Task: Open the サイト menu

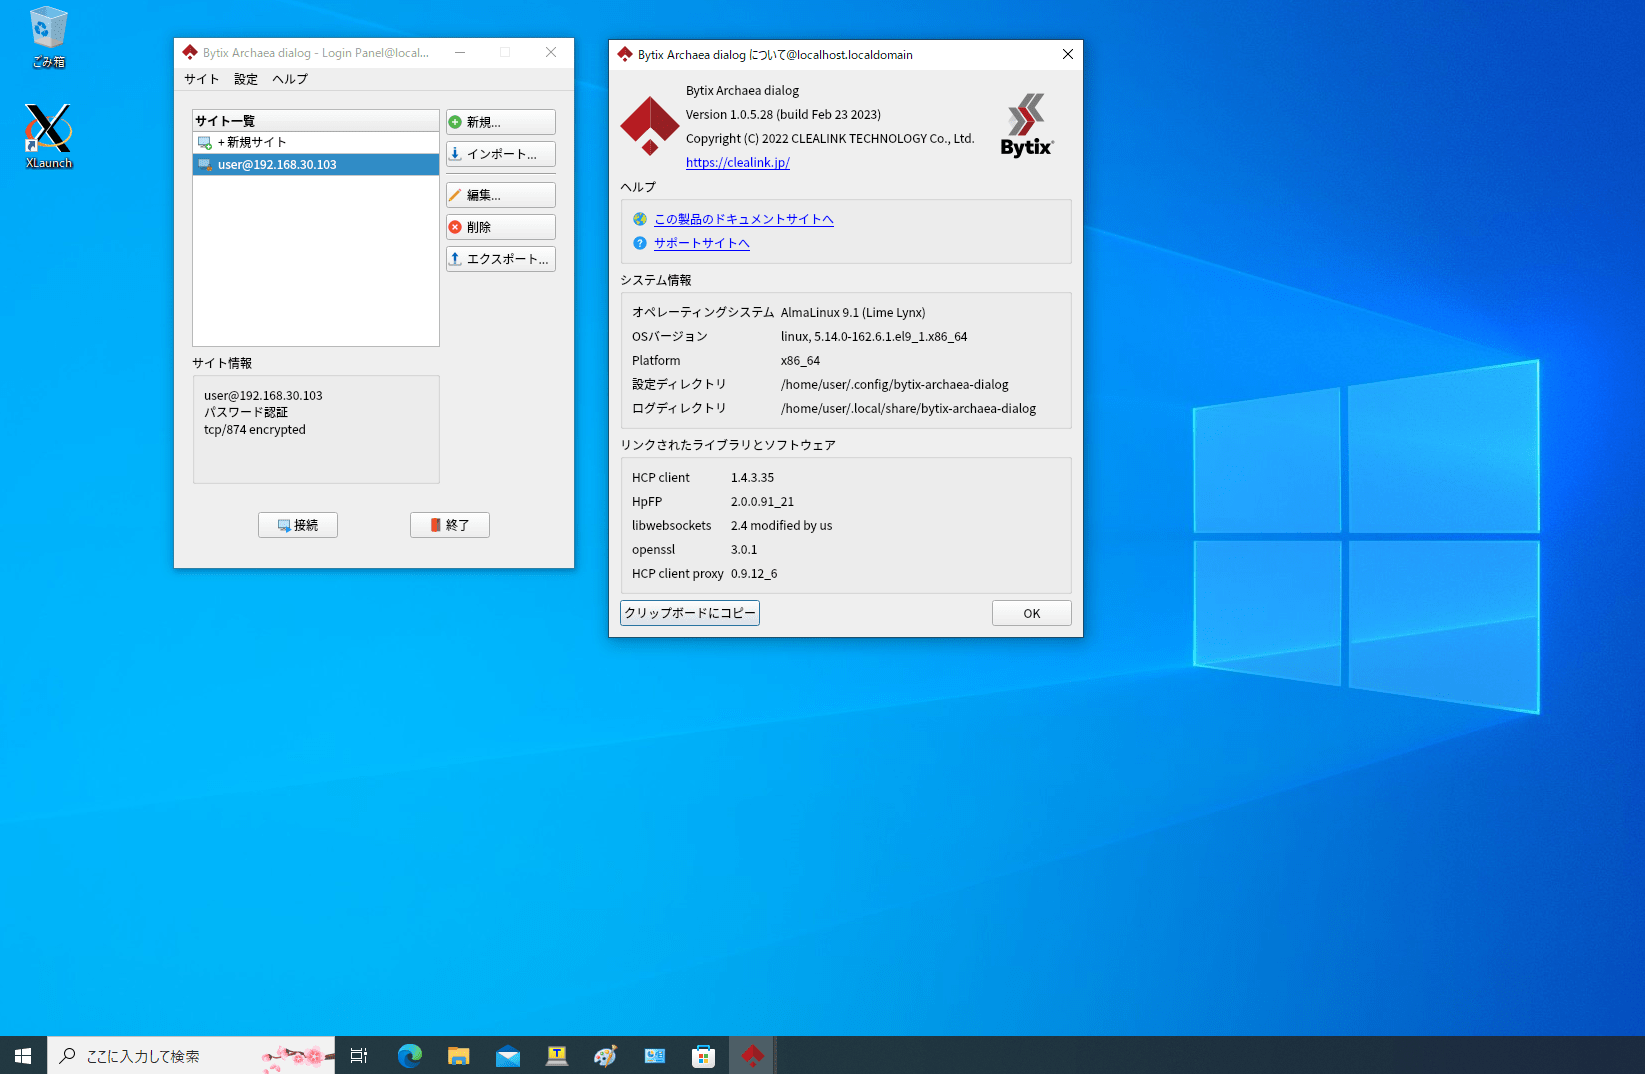Action: pos(201,78)
